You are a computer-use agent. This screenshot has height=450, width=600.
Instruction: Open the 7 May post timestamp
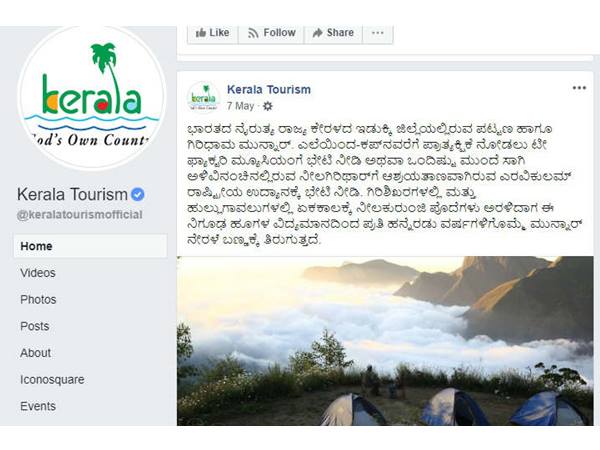pyautogui.click(x=240, y=106)
